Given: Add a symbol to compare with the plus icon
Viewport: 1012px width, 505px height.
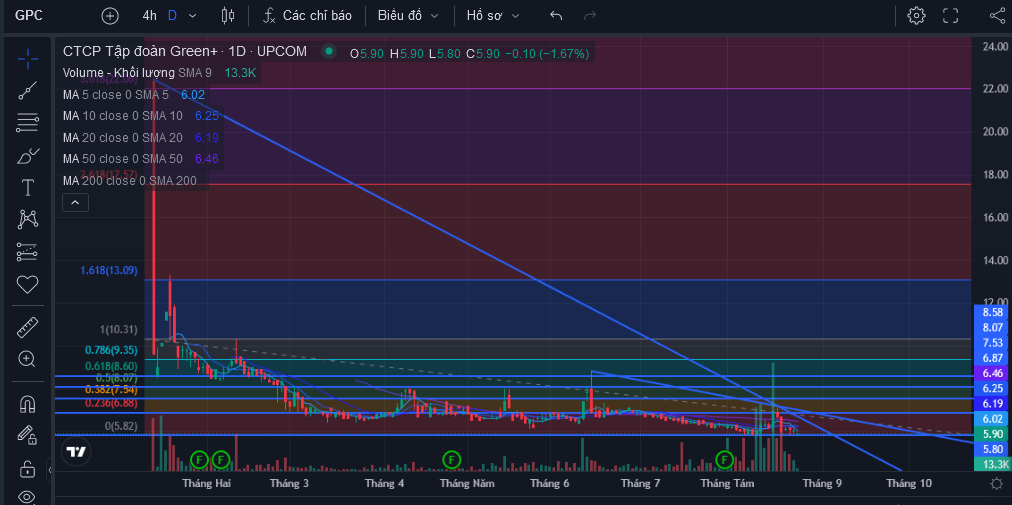Looking at the screenshot, I should 110,16.
